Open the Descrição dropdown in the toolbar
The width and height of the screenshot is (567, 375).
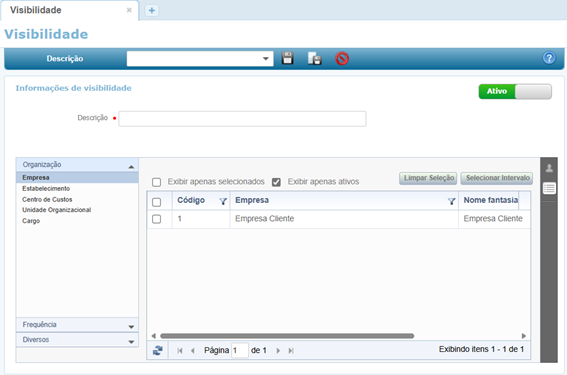pos(265,59)
